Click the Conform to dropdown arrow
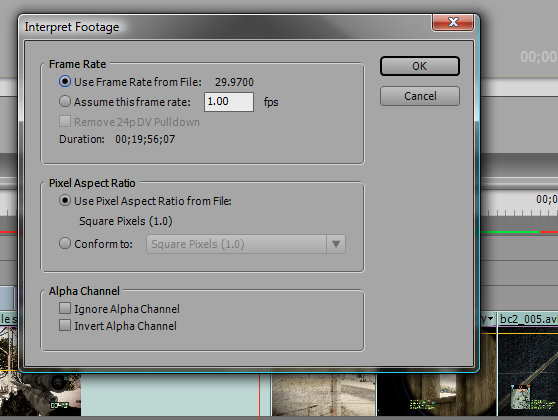 pos(336,244)
